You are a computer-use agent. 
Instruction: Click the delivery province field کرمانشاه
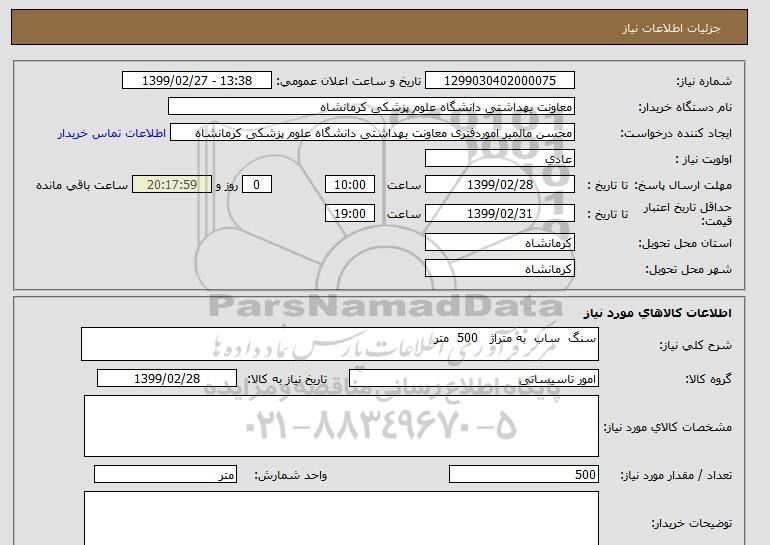(x=499, y=243)
